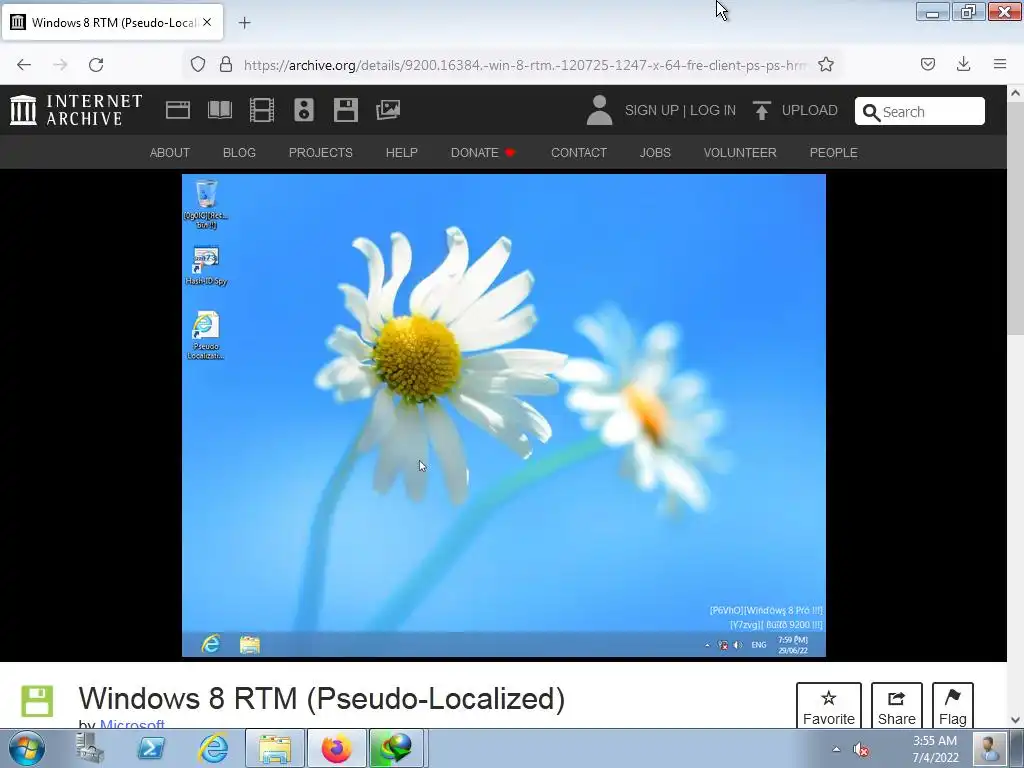Go to the Internet Archive home logo

(76, 110)
